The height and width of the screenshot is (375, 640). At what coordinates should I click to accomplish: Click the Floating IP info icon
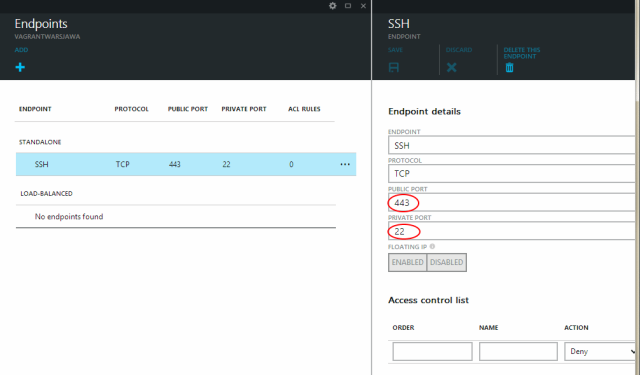(x=432, y=246)
